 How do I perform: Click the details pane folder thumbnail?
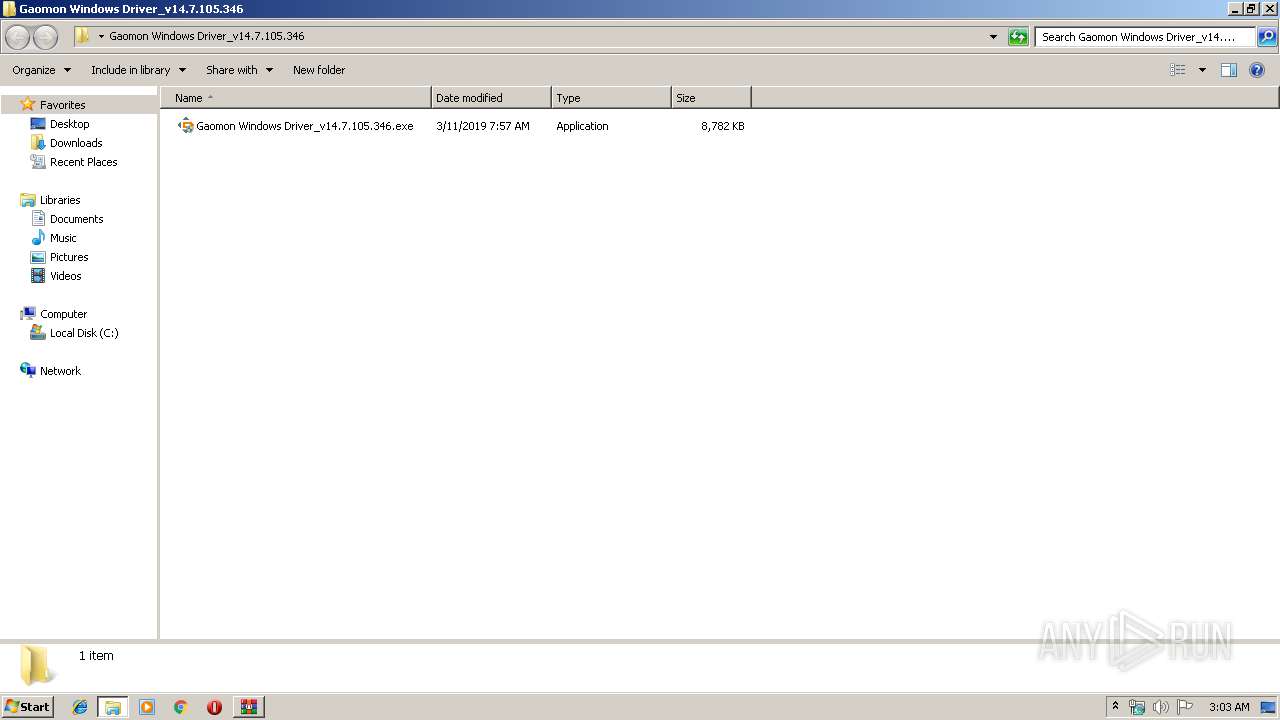coord(37,665)
